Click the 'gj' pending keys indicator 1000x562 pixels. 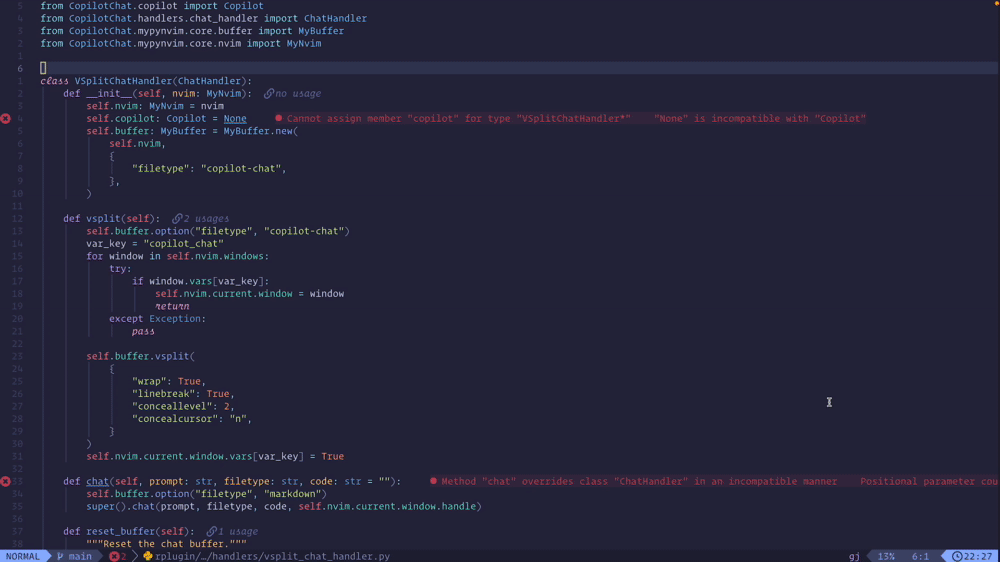point(854,556)
